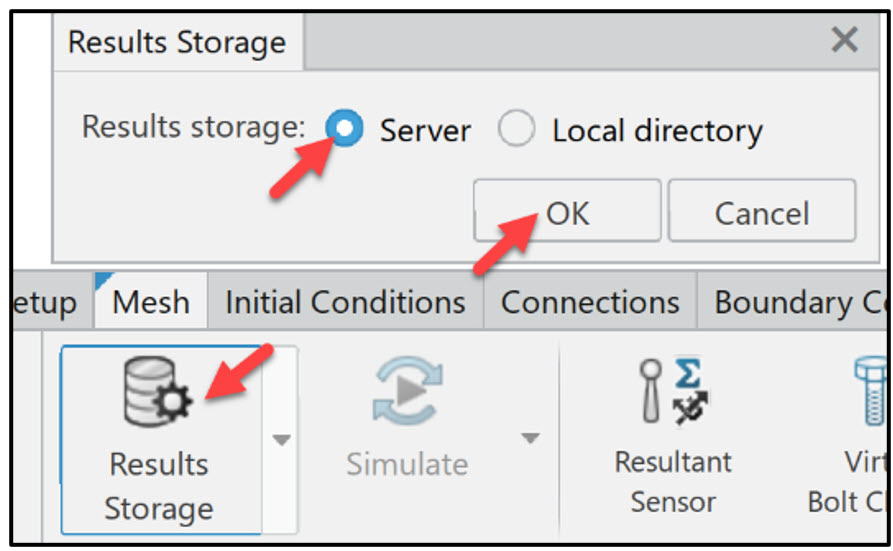Switch to the partially visible Setup tab
Viewport: 893px width, 551px height.
[45, 302]
